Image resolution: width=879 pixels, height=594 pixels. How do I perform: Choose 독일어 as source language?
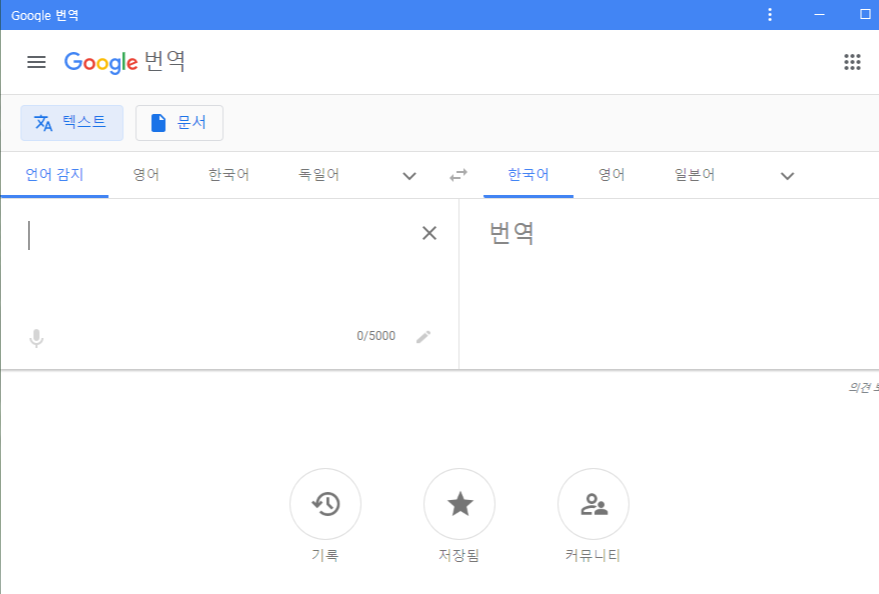[318, 175]
